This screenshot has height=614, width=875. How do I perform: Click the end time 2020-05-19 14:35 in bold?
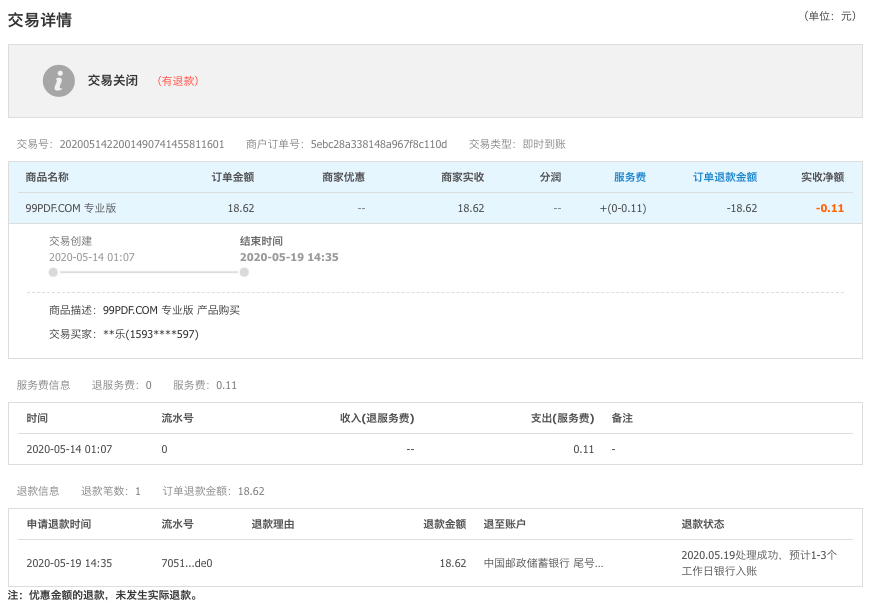click(x=289, y=257)
